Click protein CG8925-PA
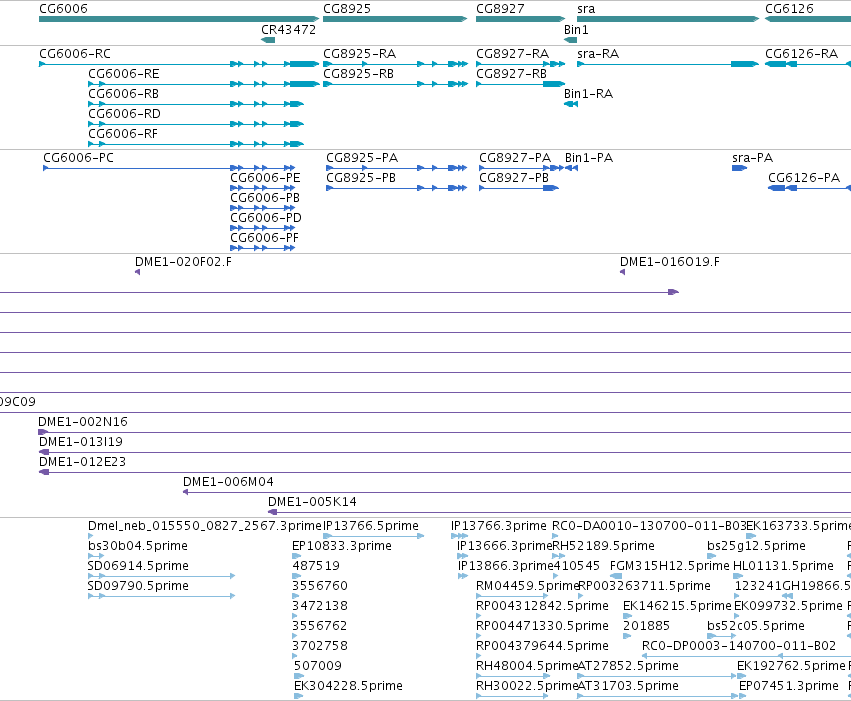 tap(397, 168)
